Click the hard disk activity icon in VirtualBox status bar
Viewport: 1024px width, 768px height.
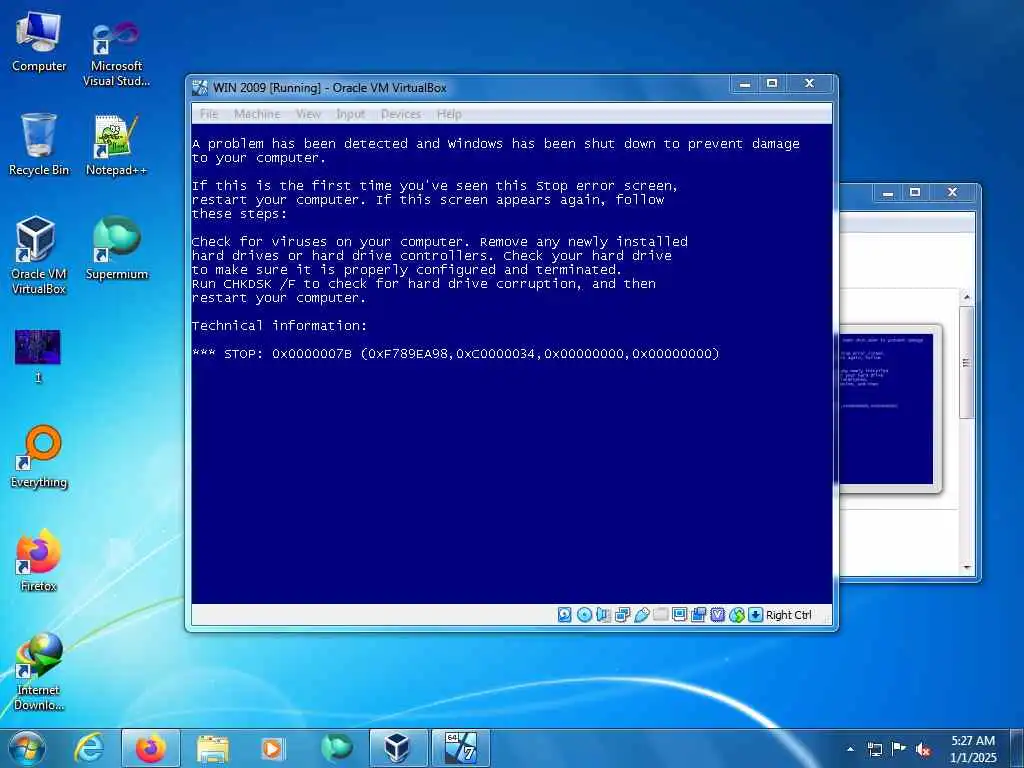tap(565, 615)
